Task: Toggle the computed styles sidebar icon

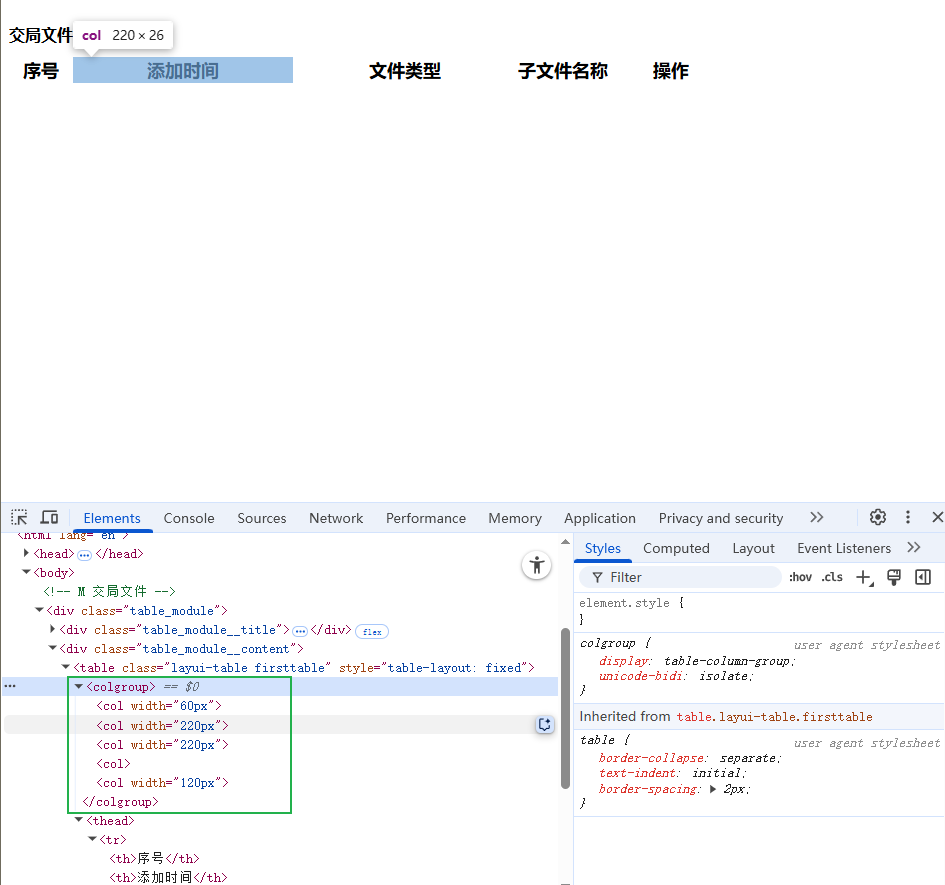Action: coord(923,578)
